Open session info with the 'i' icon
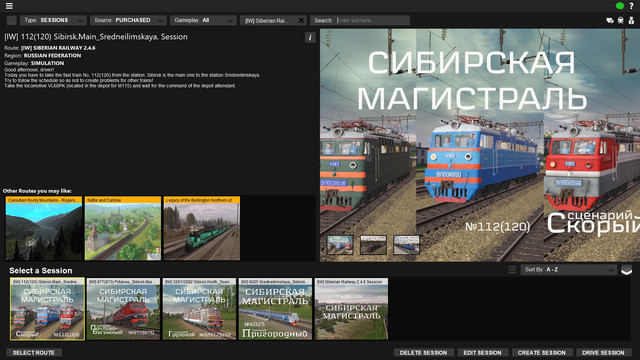640x360 pixels. coord(310,38)
